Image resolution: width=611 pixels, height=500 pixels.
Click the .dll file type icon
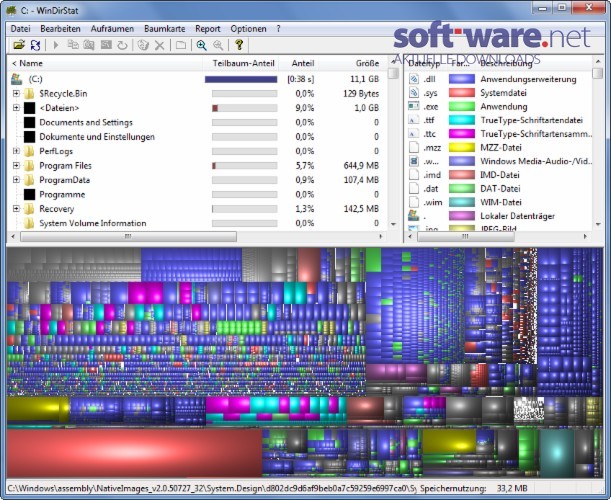tap(413, 79)
